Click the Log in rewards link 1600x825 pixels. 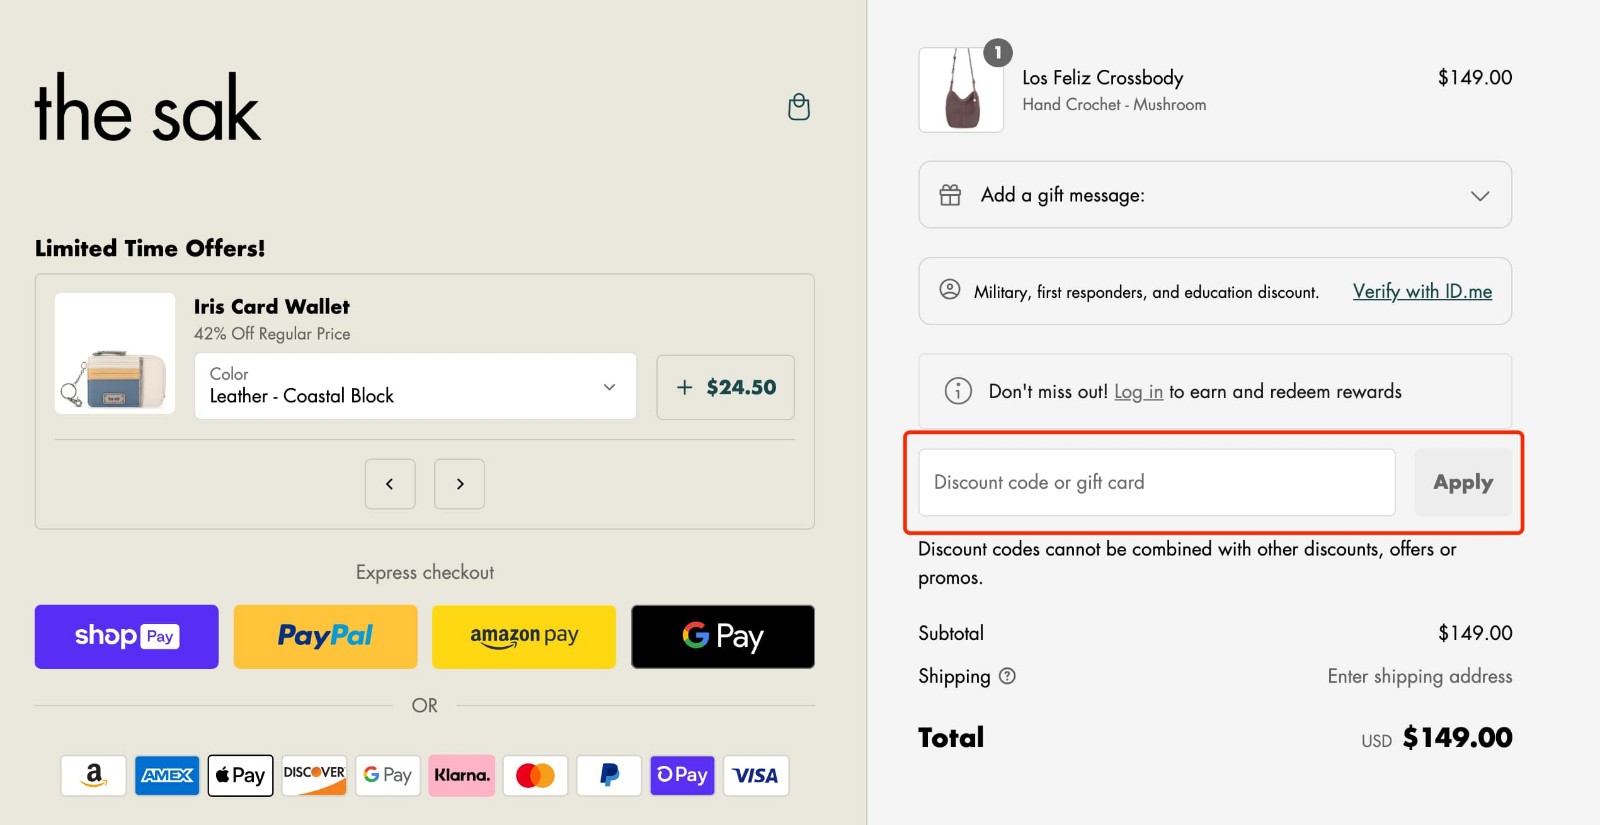1138,392
